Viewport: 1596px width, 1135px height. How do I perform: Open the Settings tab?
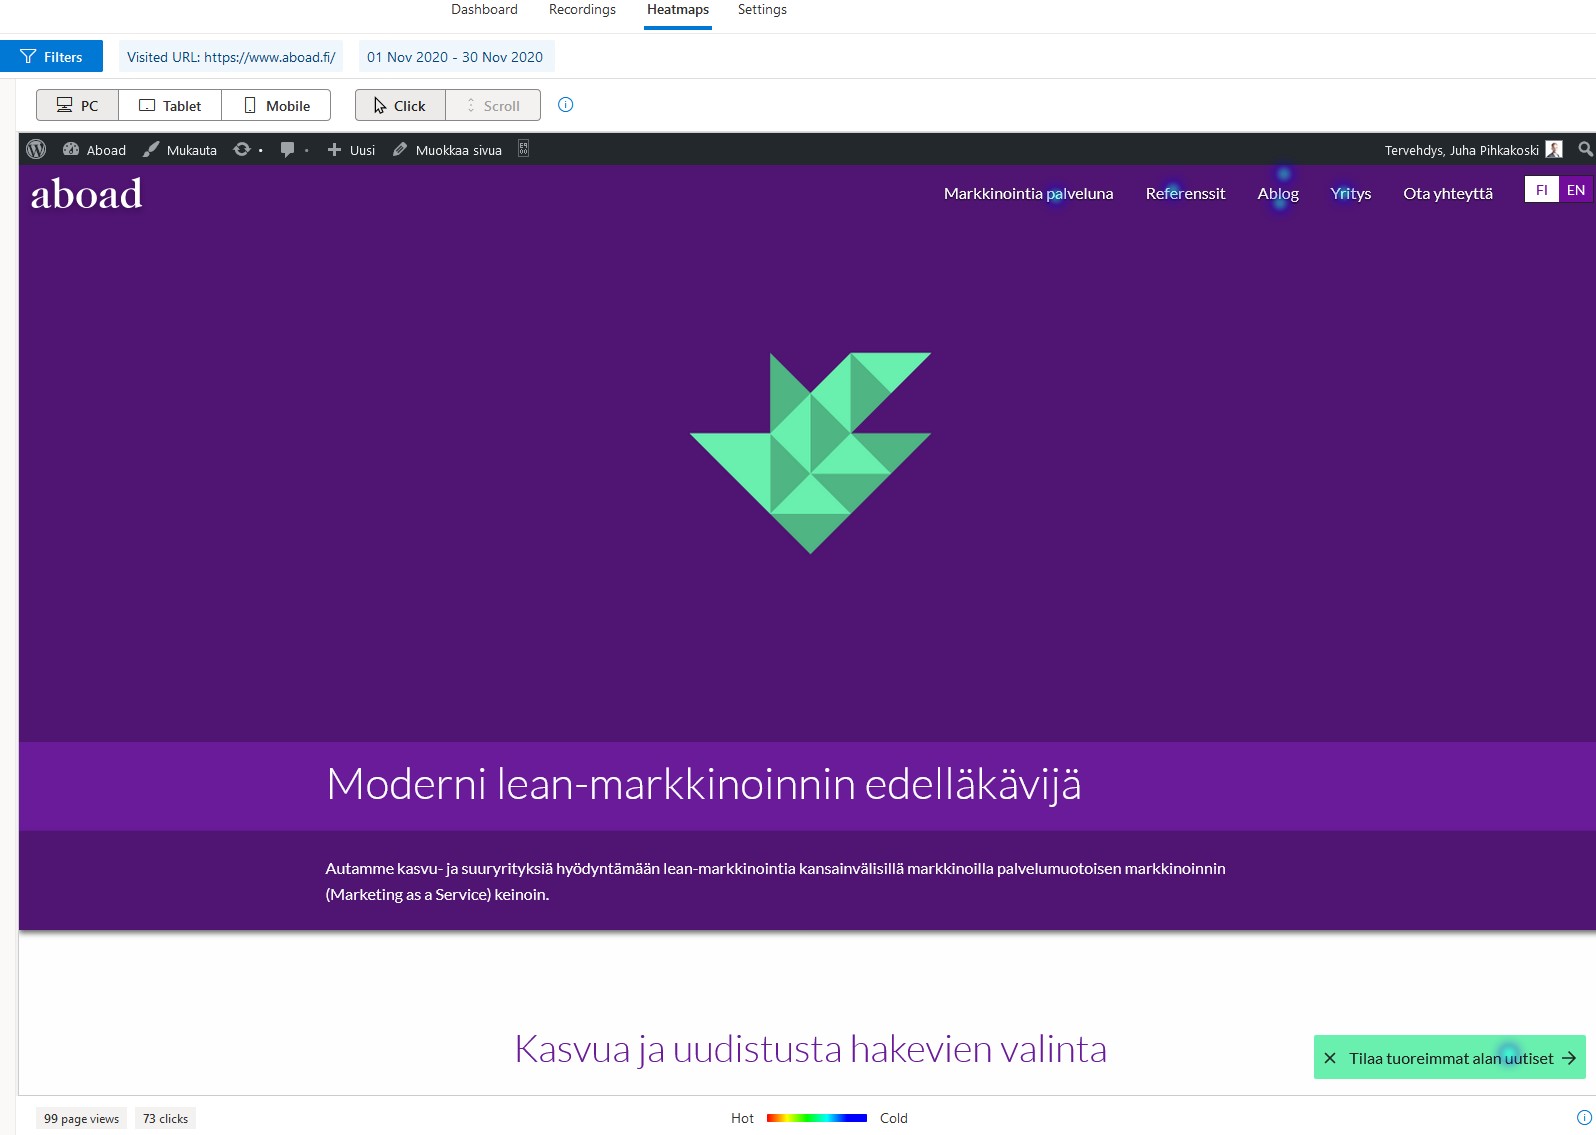pyautogui.click(x=762, y=10)
